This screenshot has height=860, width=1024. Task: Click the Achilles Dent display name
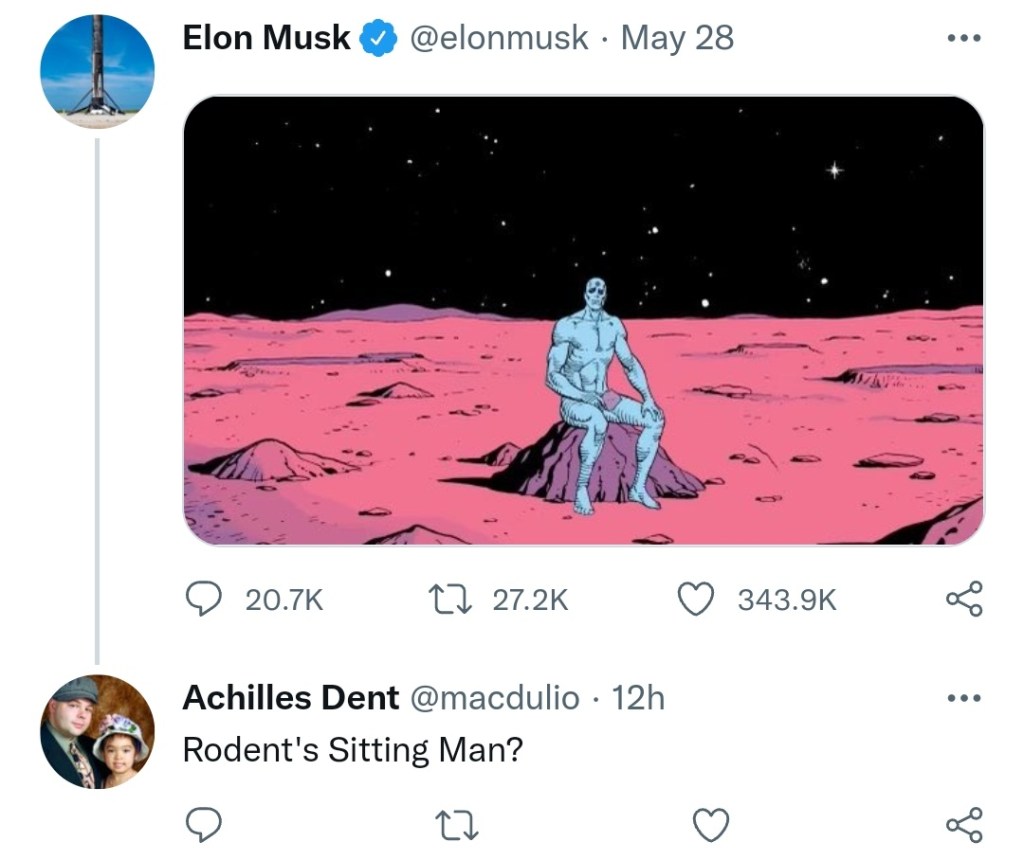click(291, 698)
